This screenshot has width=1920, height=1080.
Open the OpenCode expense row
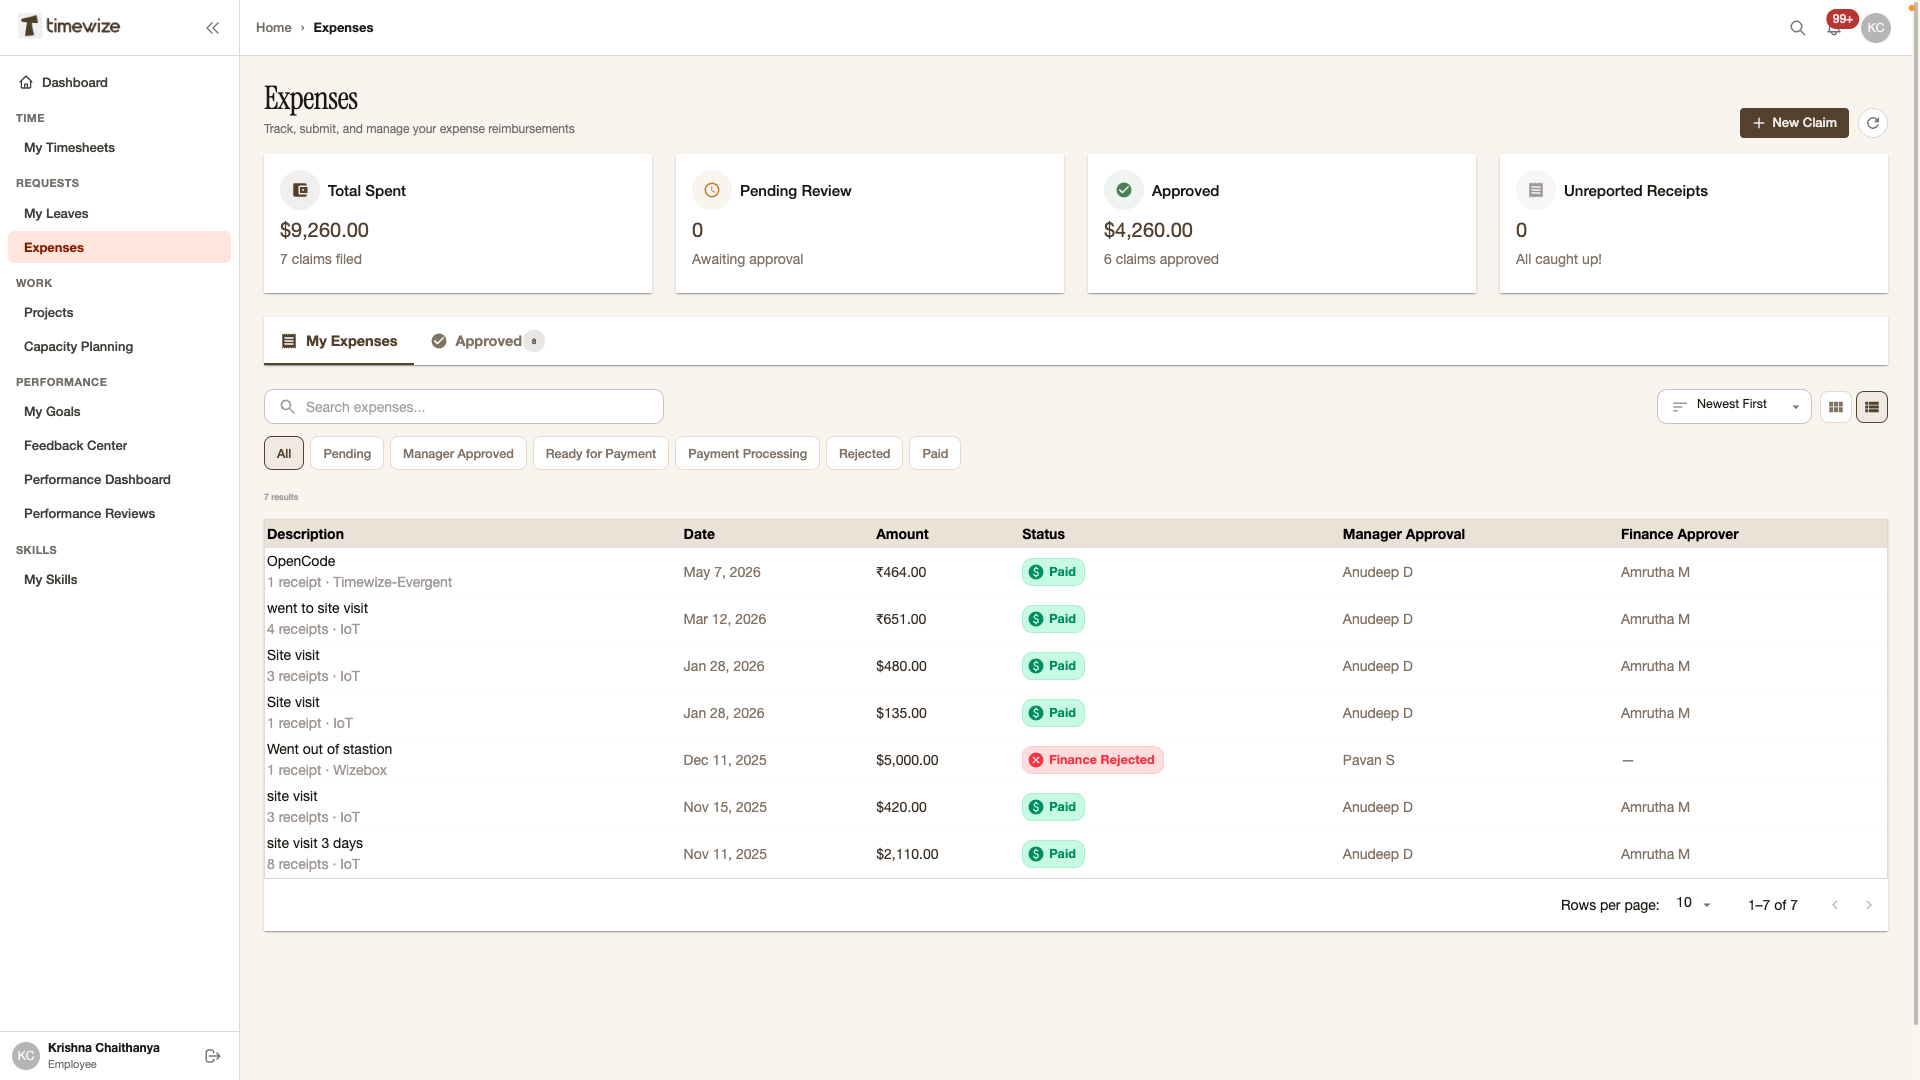coord(1075,572)
